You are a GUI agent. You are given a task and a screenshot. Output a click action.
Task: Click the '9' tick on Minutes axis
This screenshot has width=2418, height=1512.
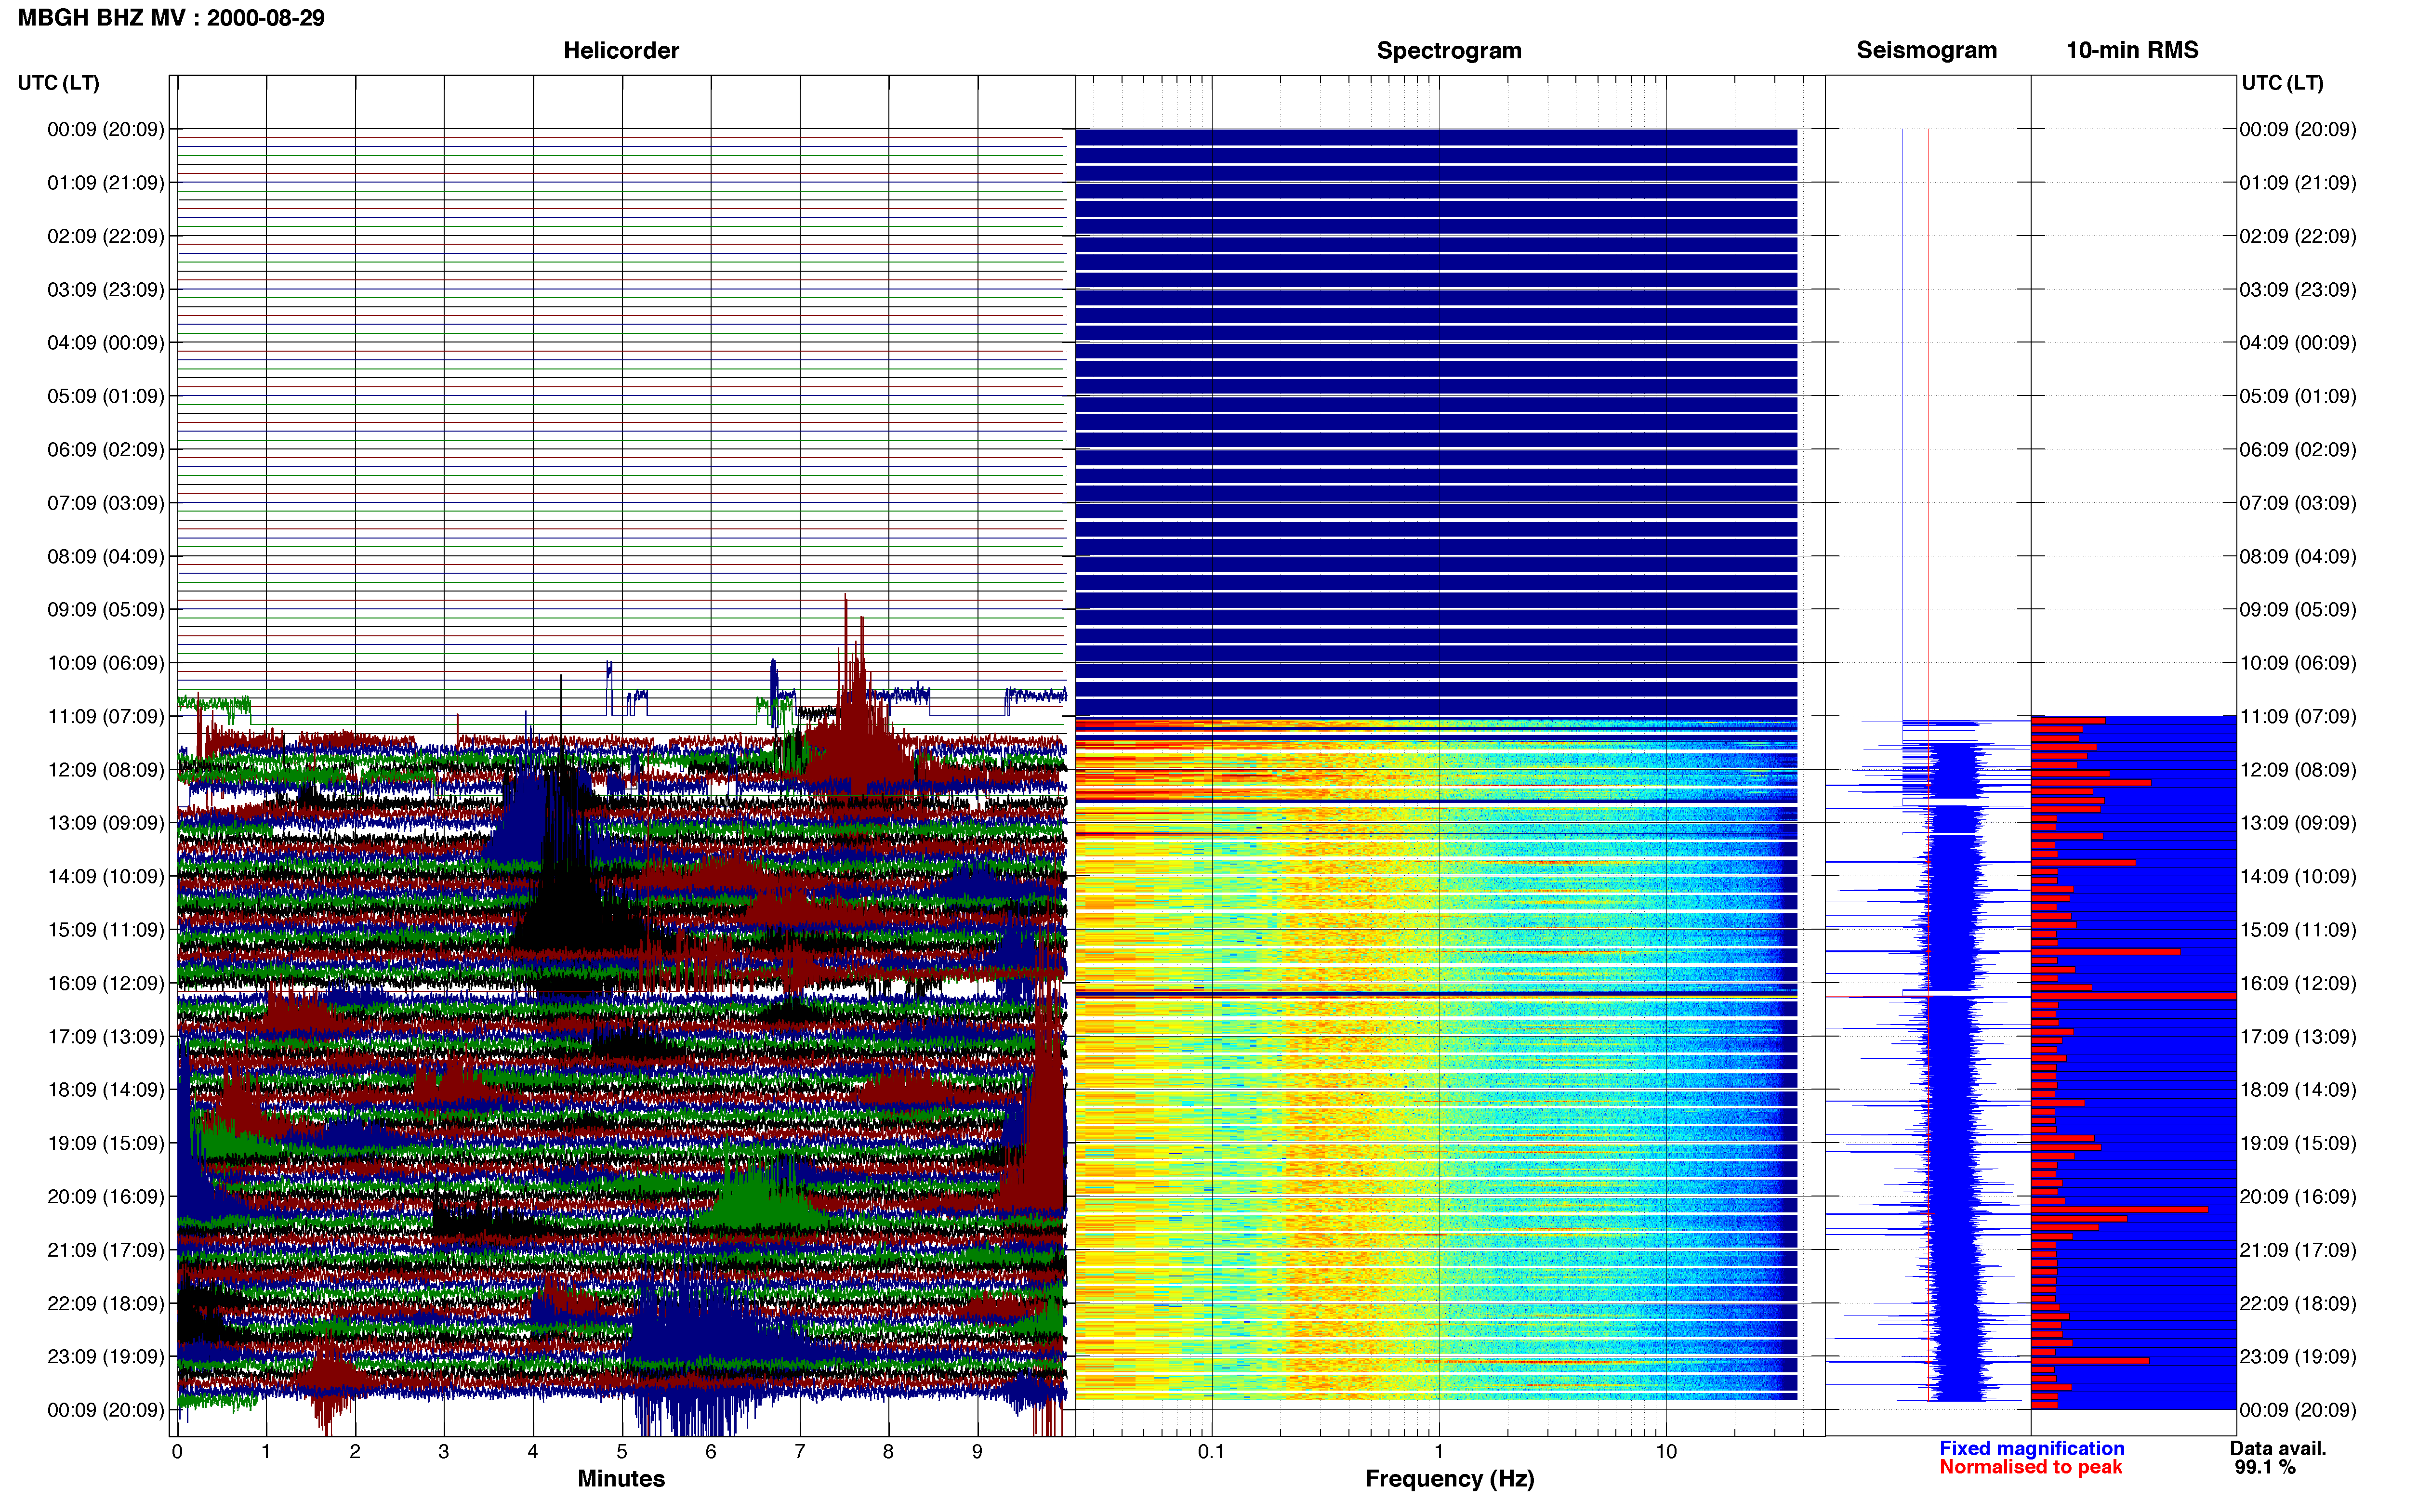(x=977, y=1451)
